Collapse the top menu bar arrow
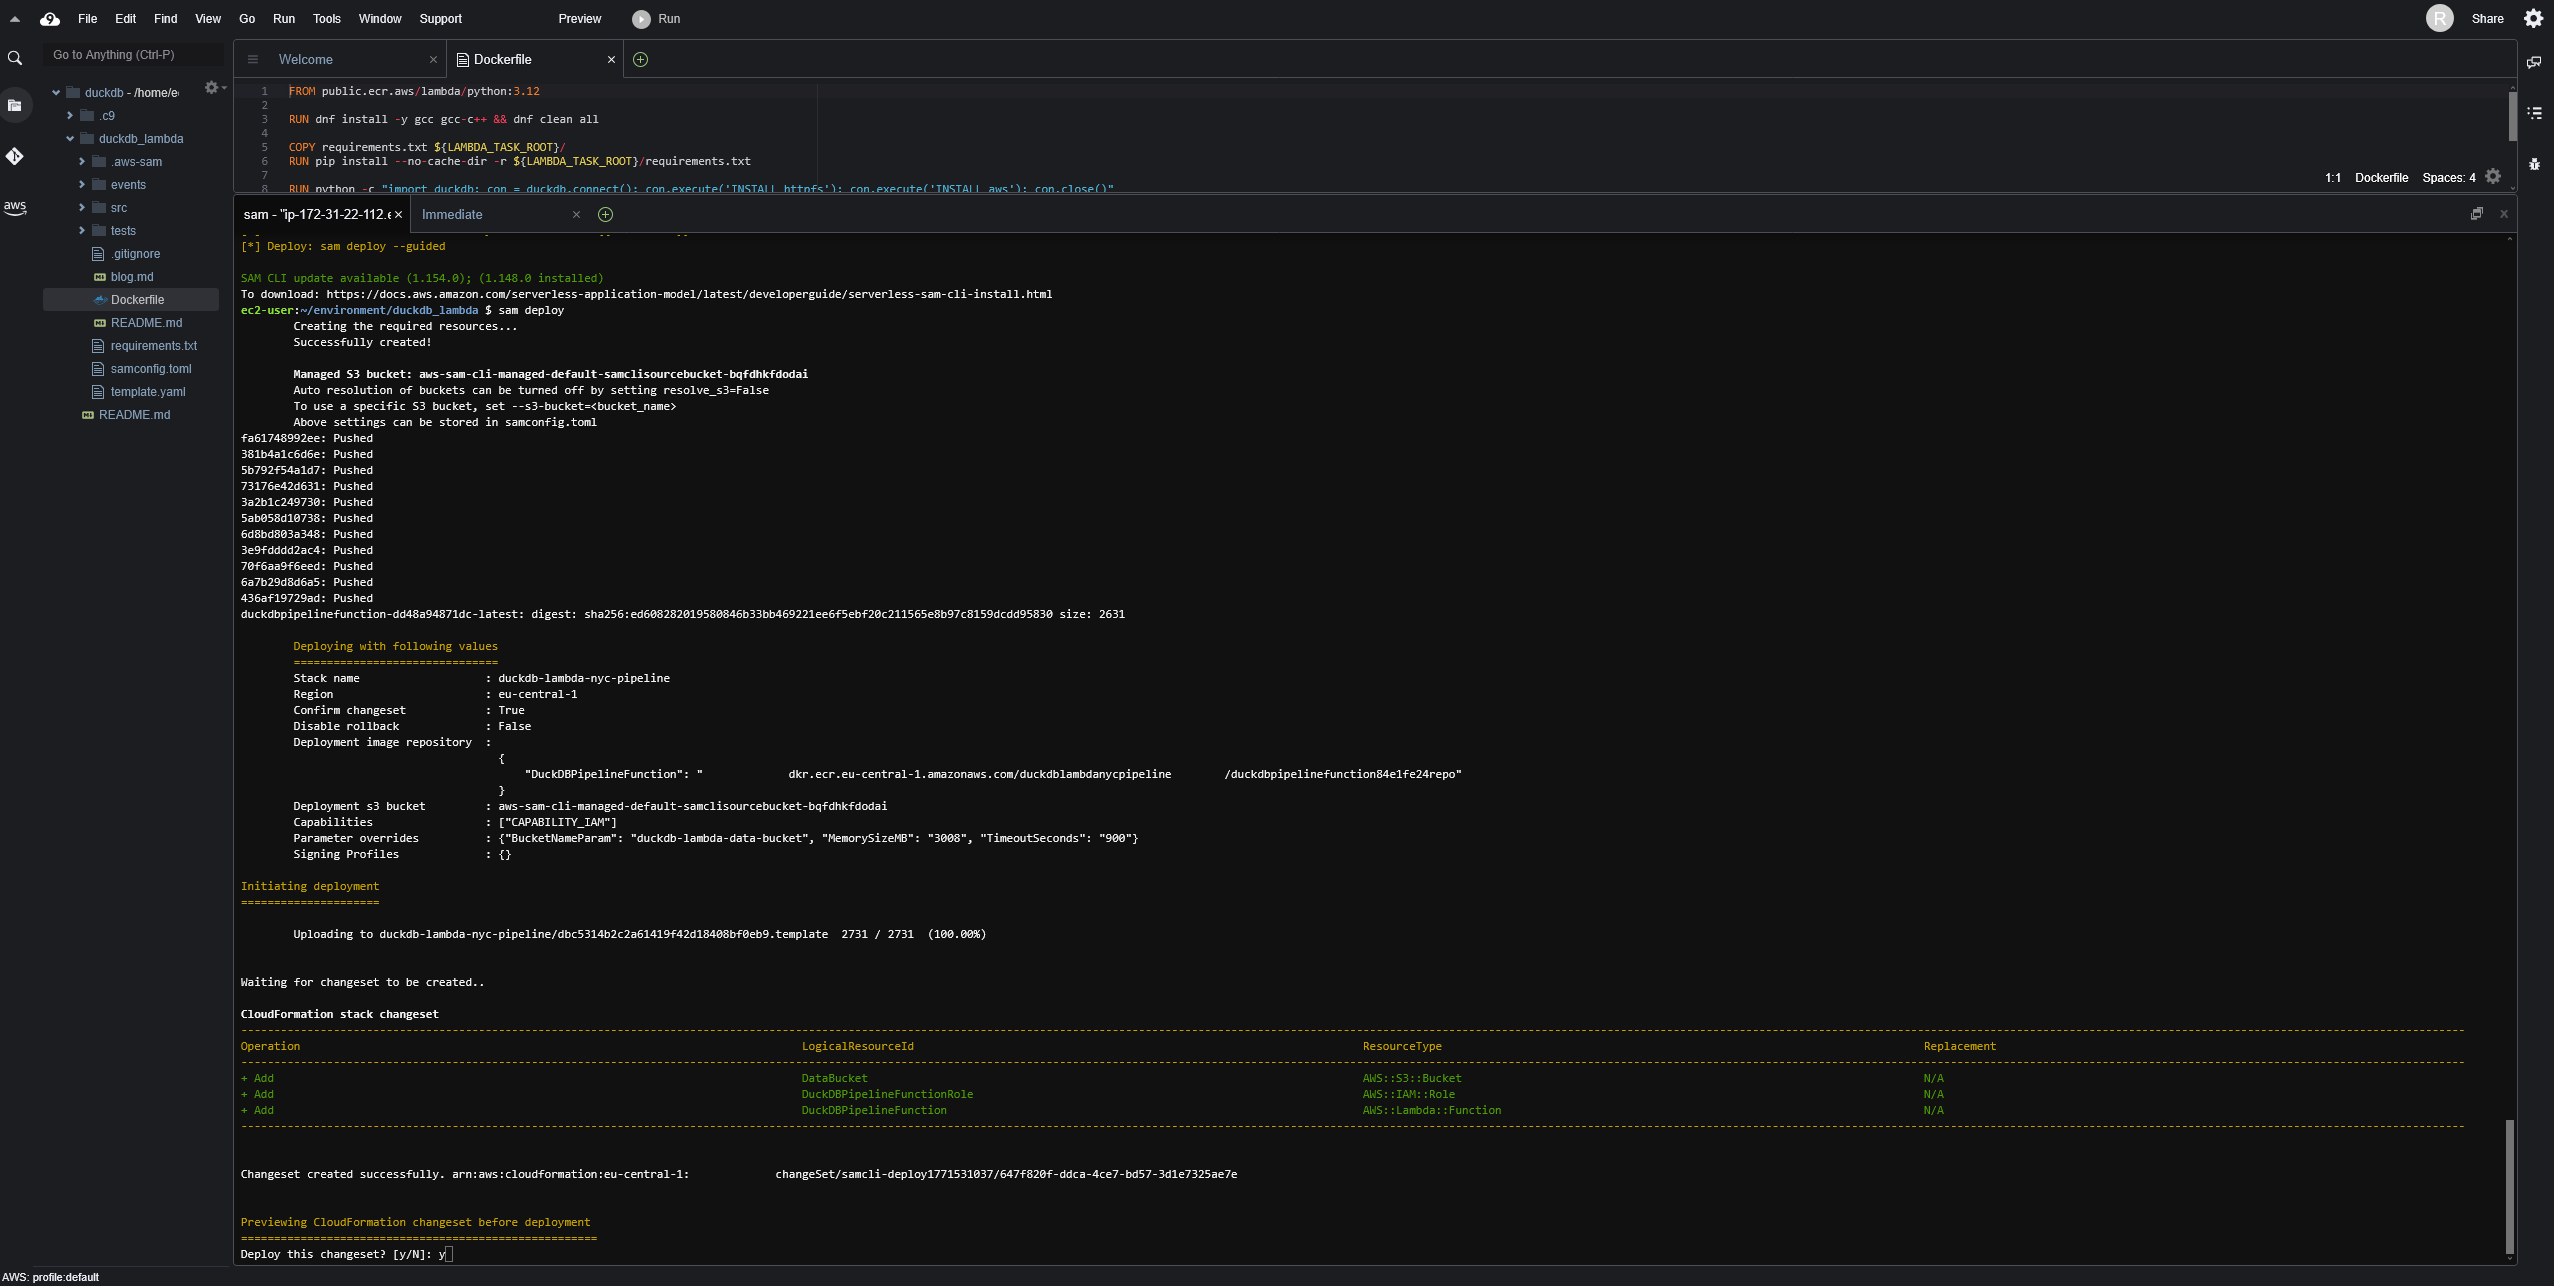The height and width of the screenshot is (1286, 2554). click(x=15, y=19)
